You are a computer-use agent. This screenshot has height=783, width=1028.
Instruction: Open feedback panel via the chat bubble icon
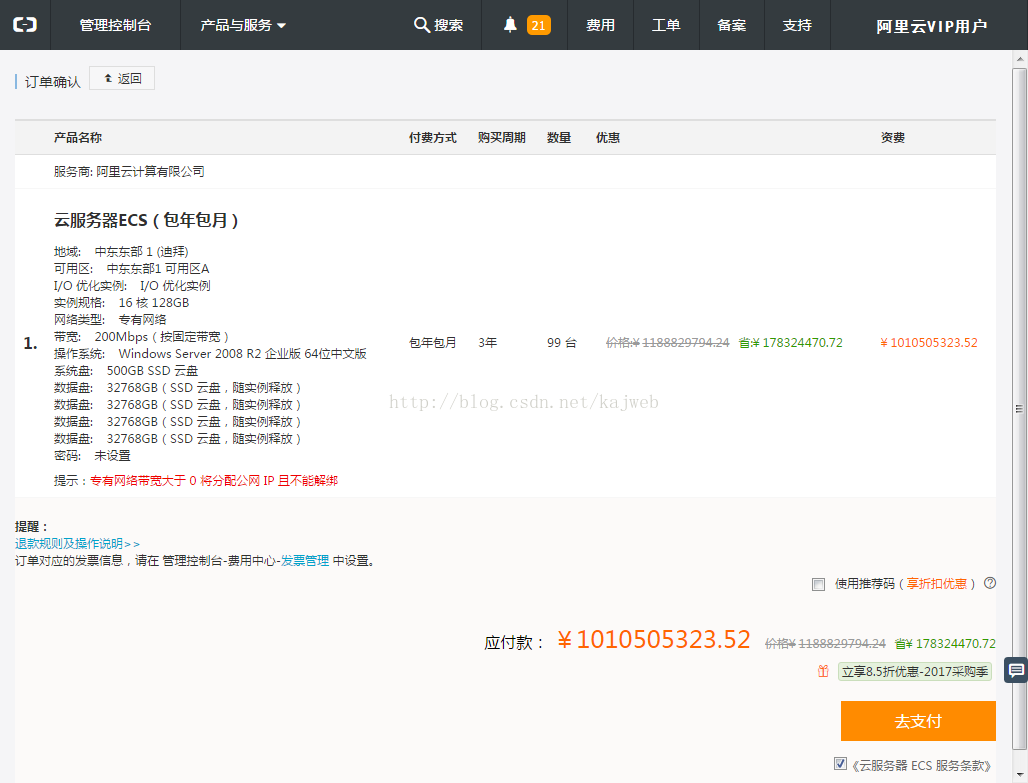point(1015,669)
